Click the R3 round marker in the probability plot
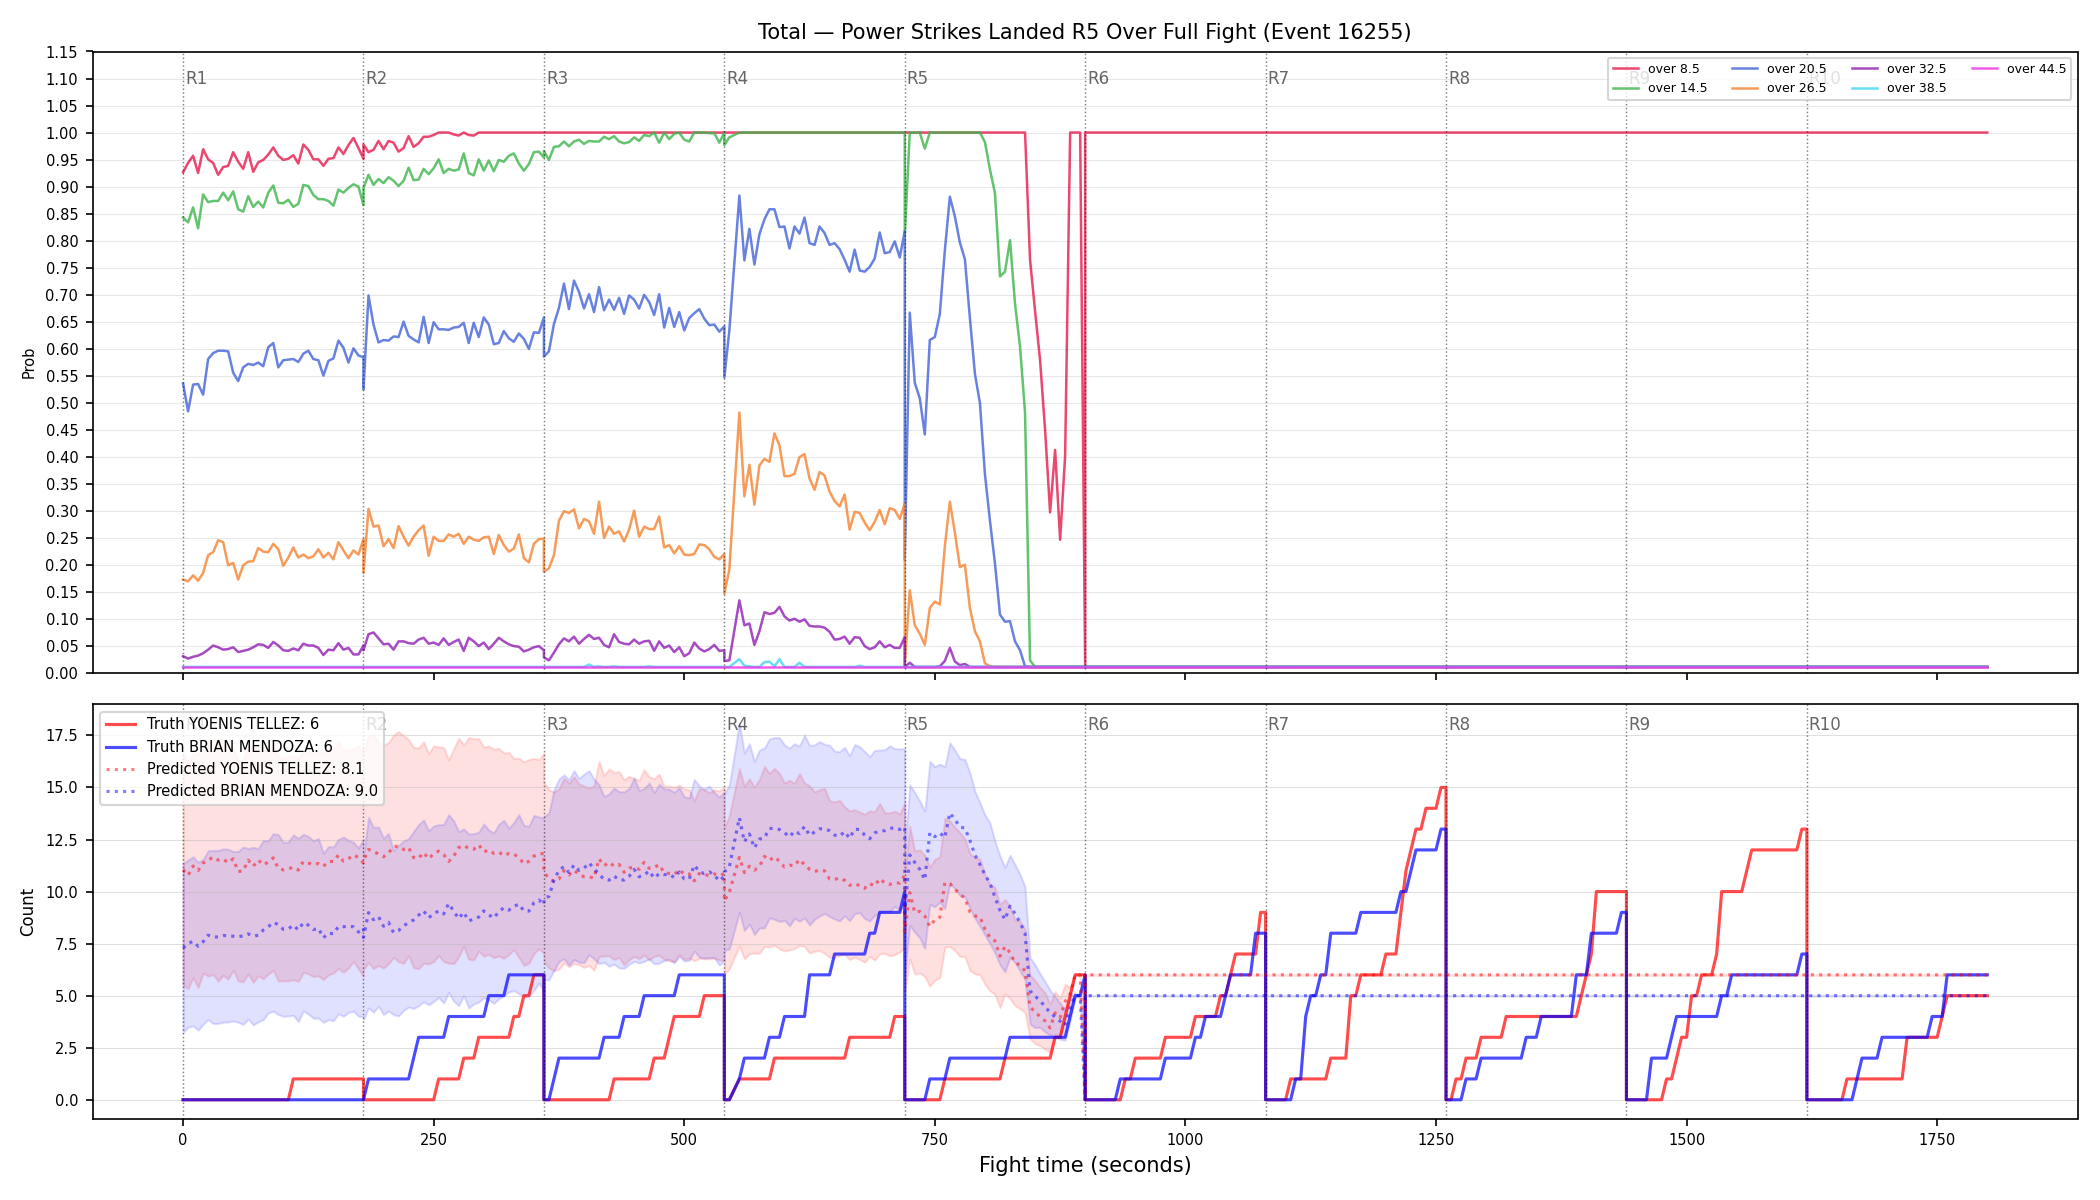This screenshot has width=2100, height=1200. click(557, 78)
